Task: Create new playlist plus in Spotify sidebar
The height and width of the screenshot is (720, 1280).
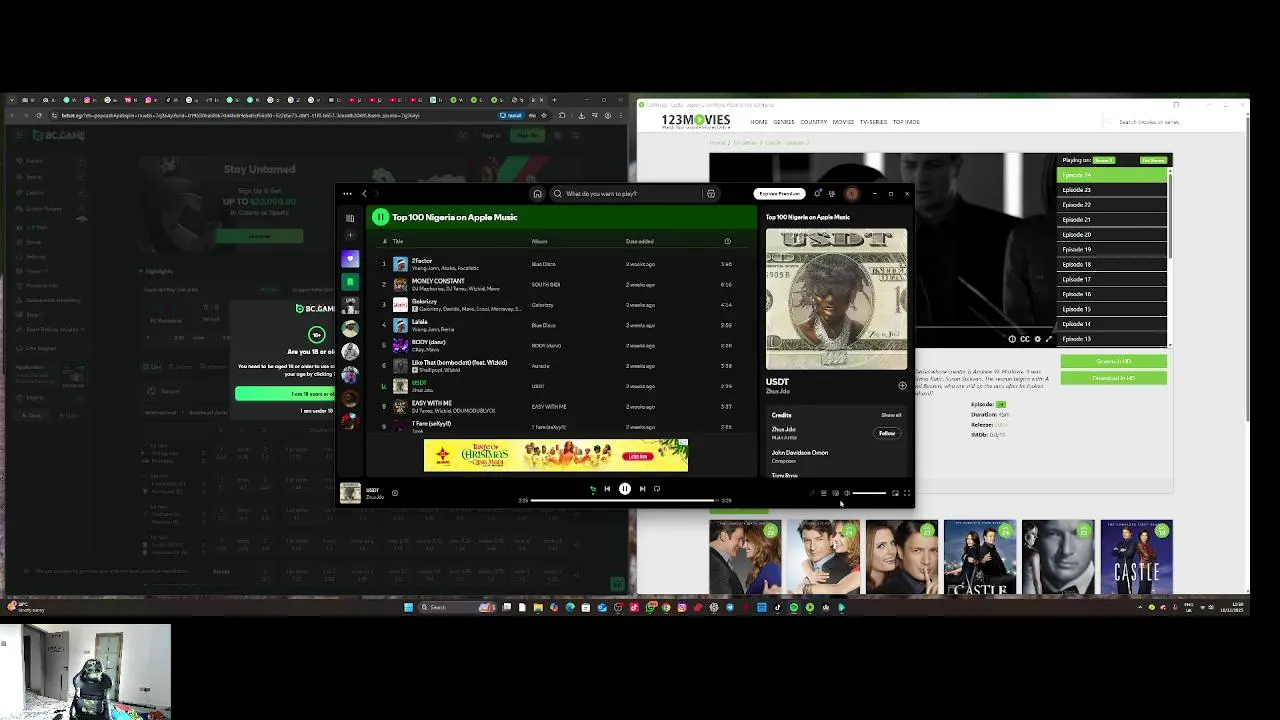Action: point(350,236)
